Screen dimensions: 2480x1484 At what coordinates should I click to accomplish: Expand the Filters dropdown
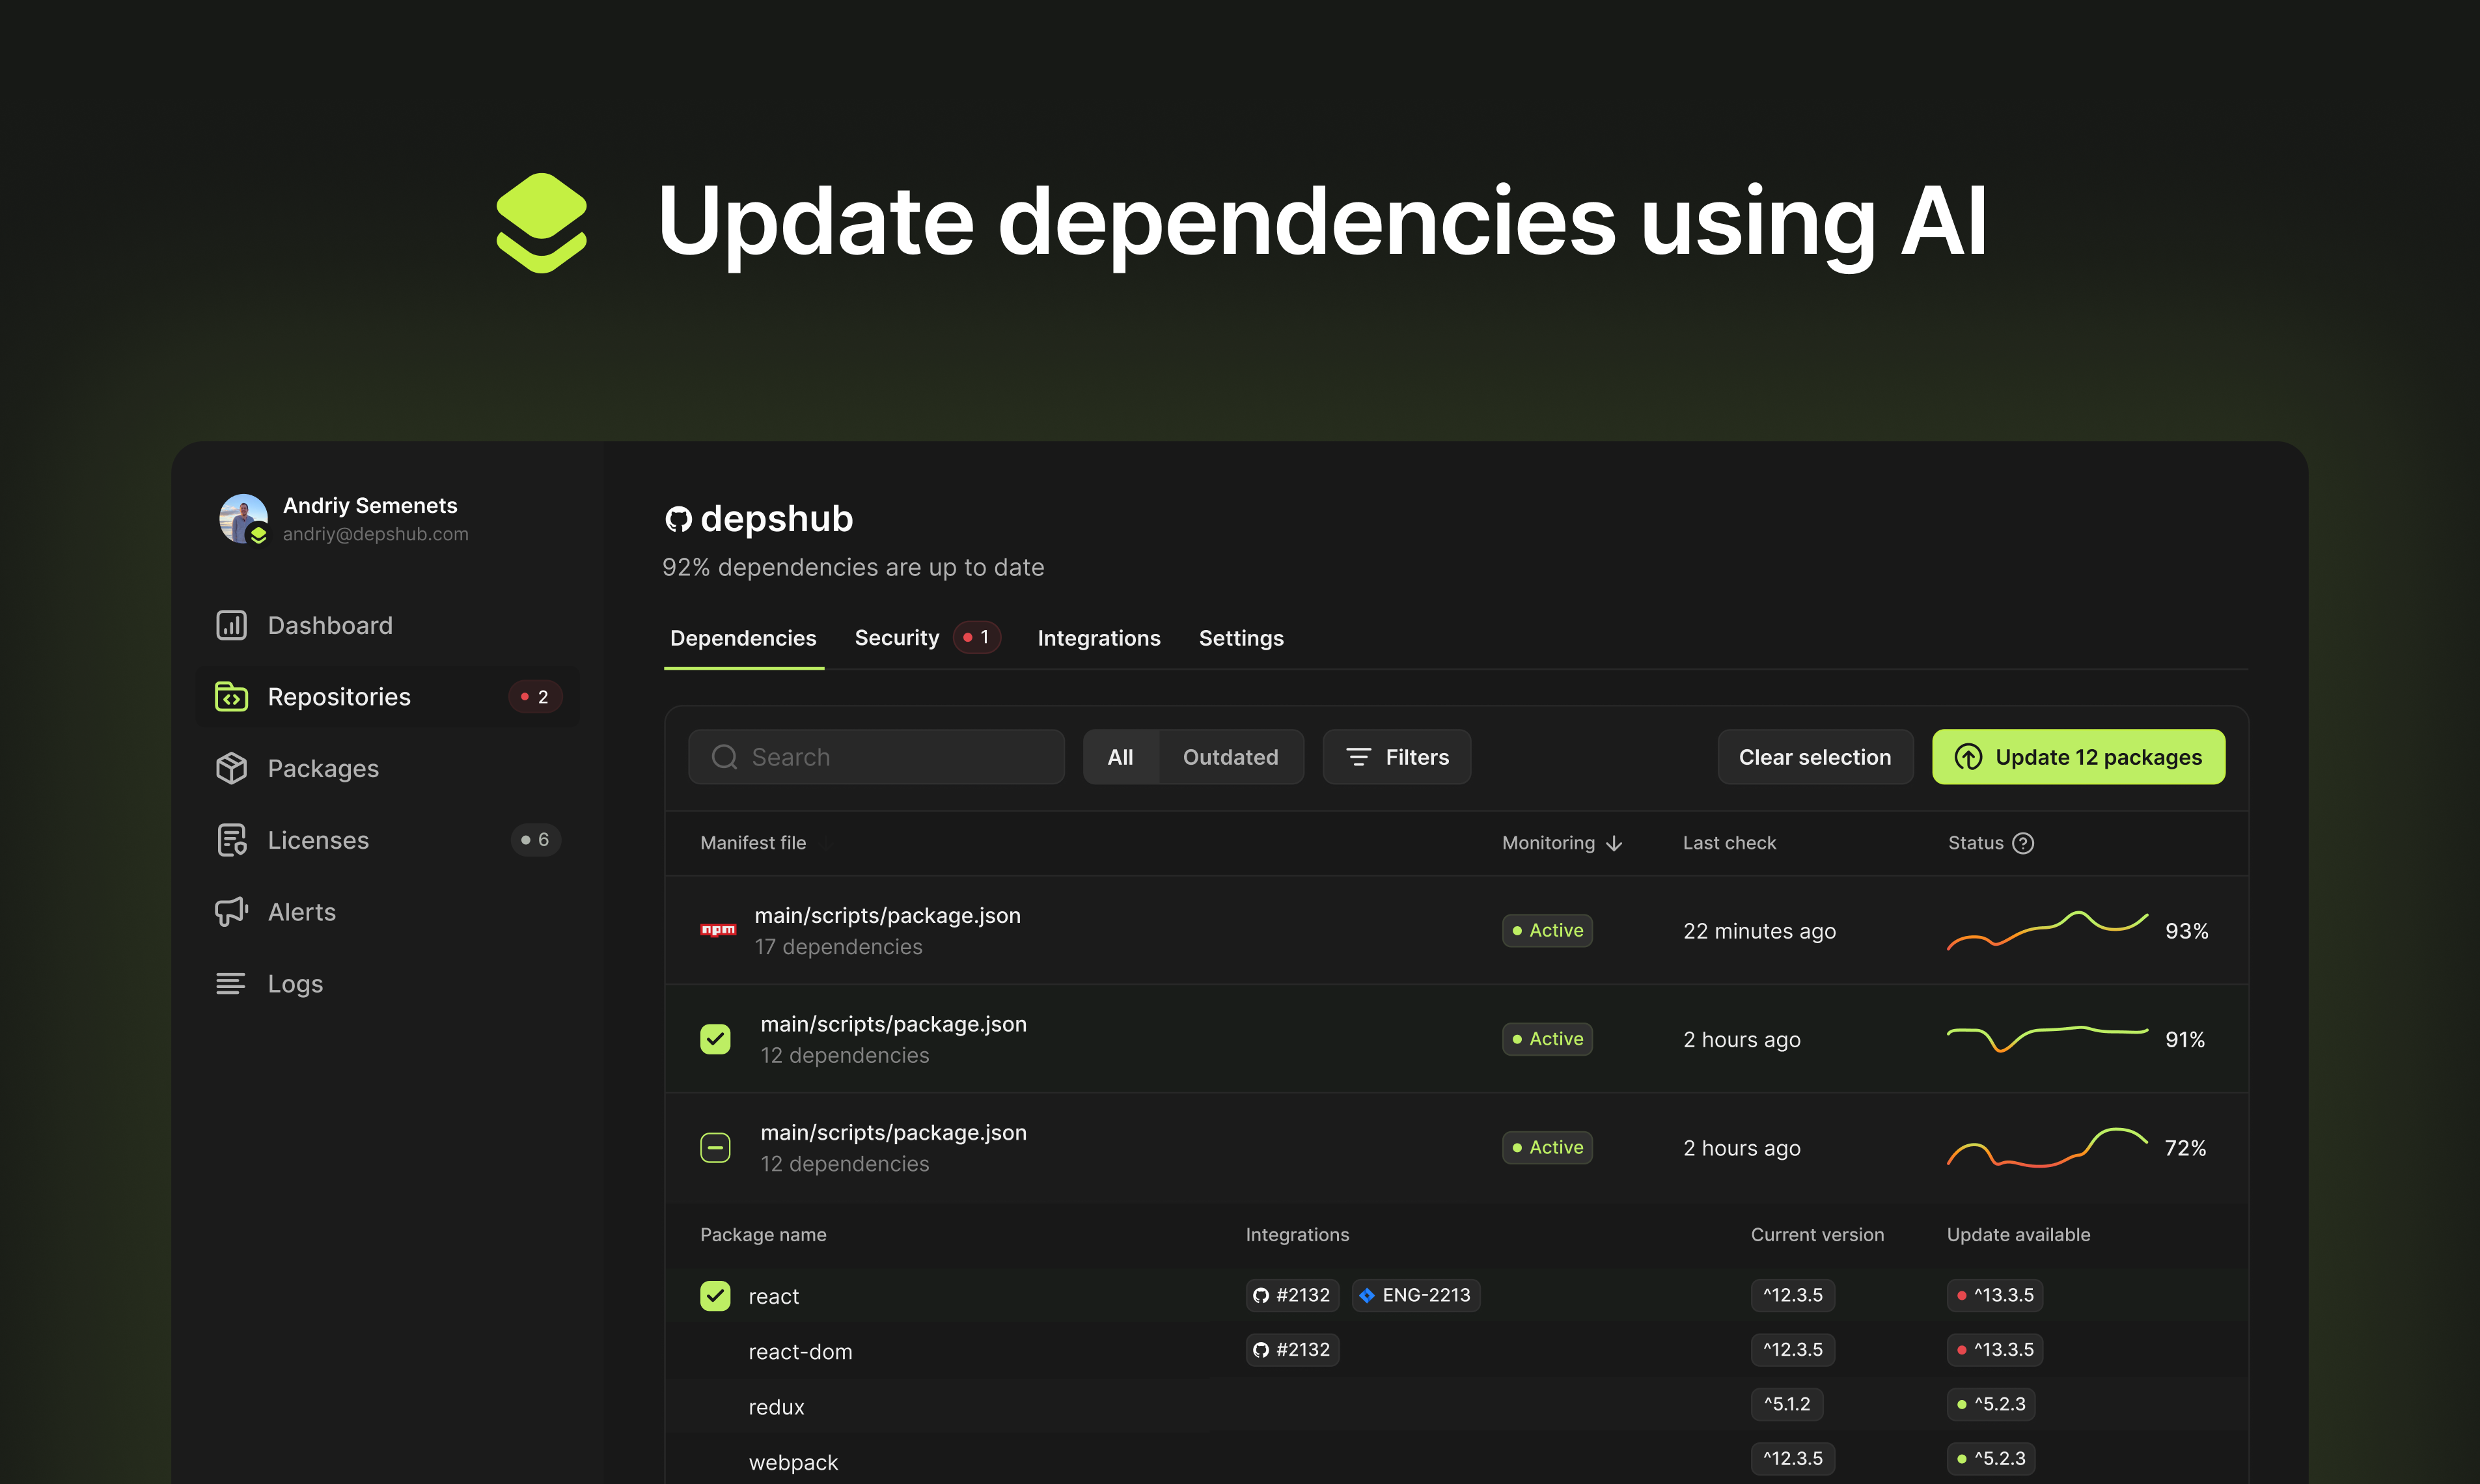click(1398, 756)
